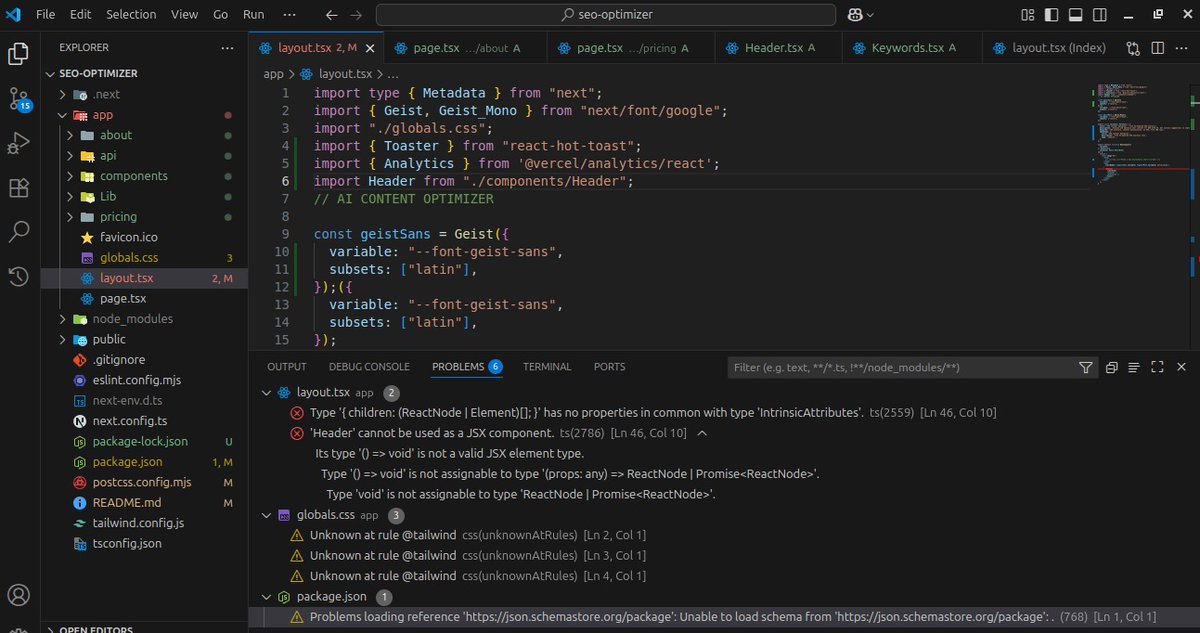Open the Run menu
The height and width of the screenshot is (633, 1200).
click(x=254, y=15)
